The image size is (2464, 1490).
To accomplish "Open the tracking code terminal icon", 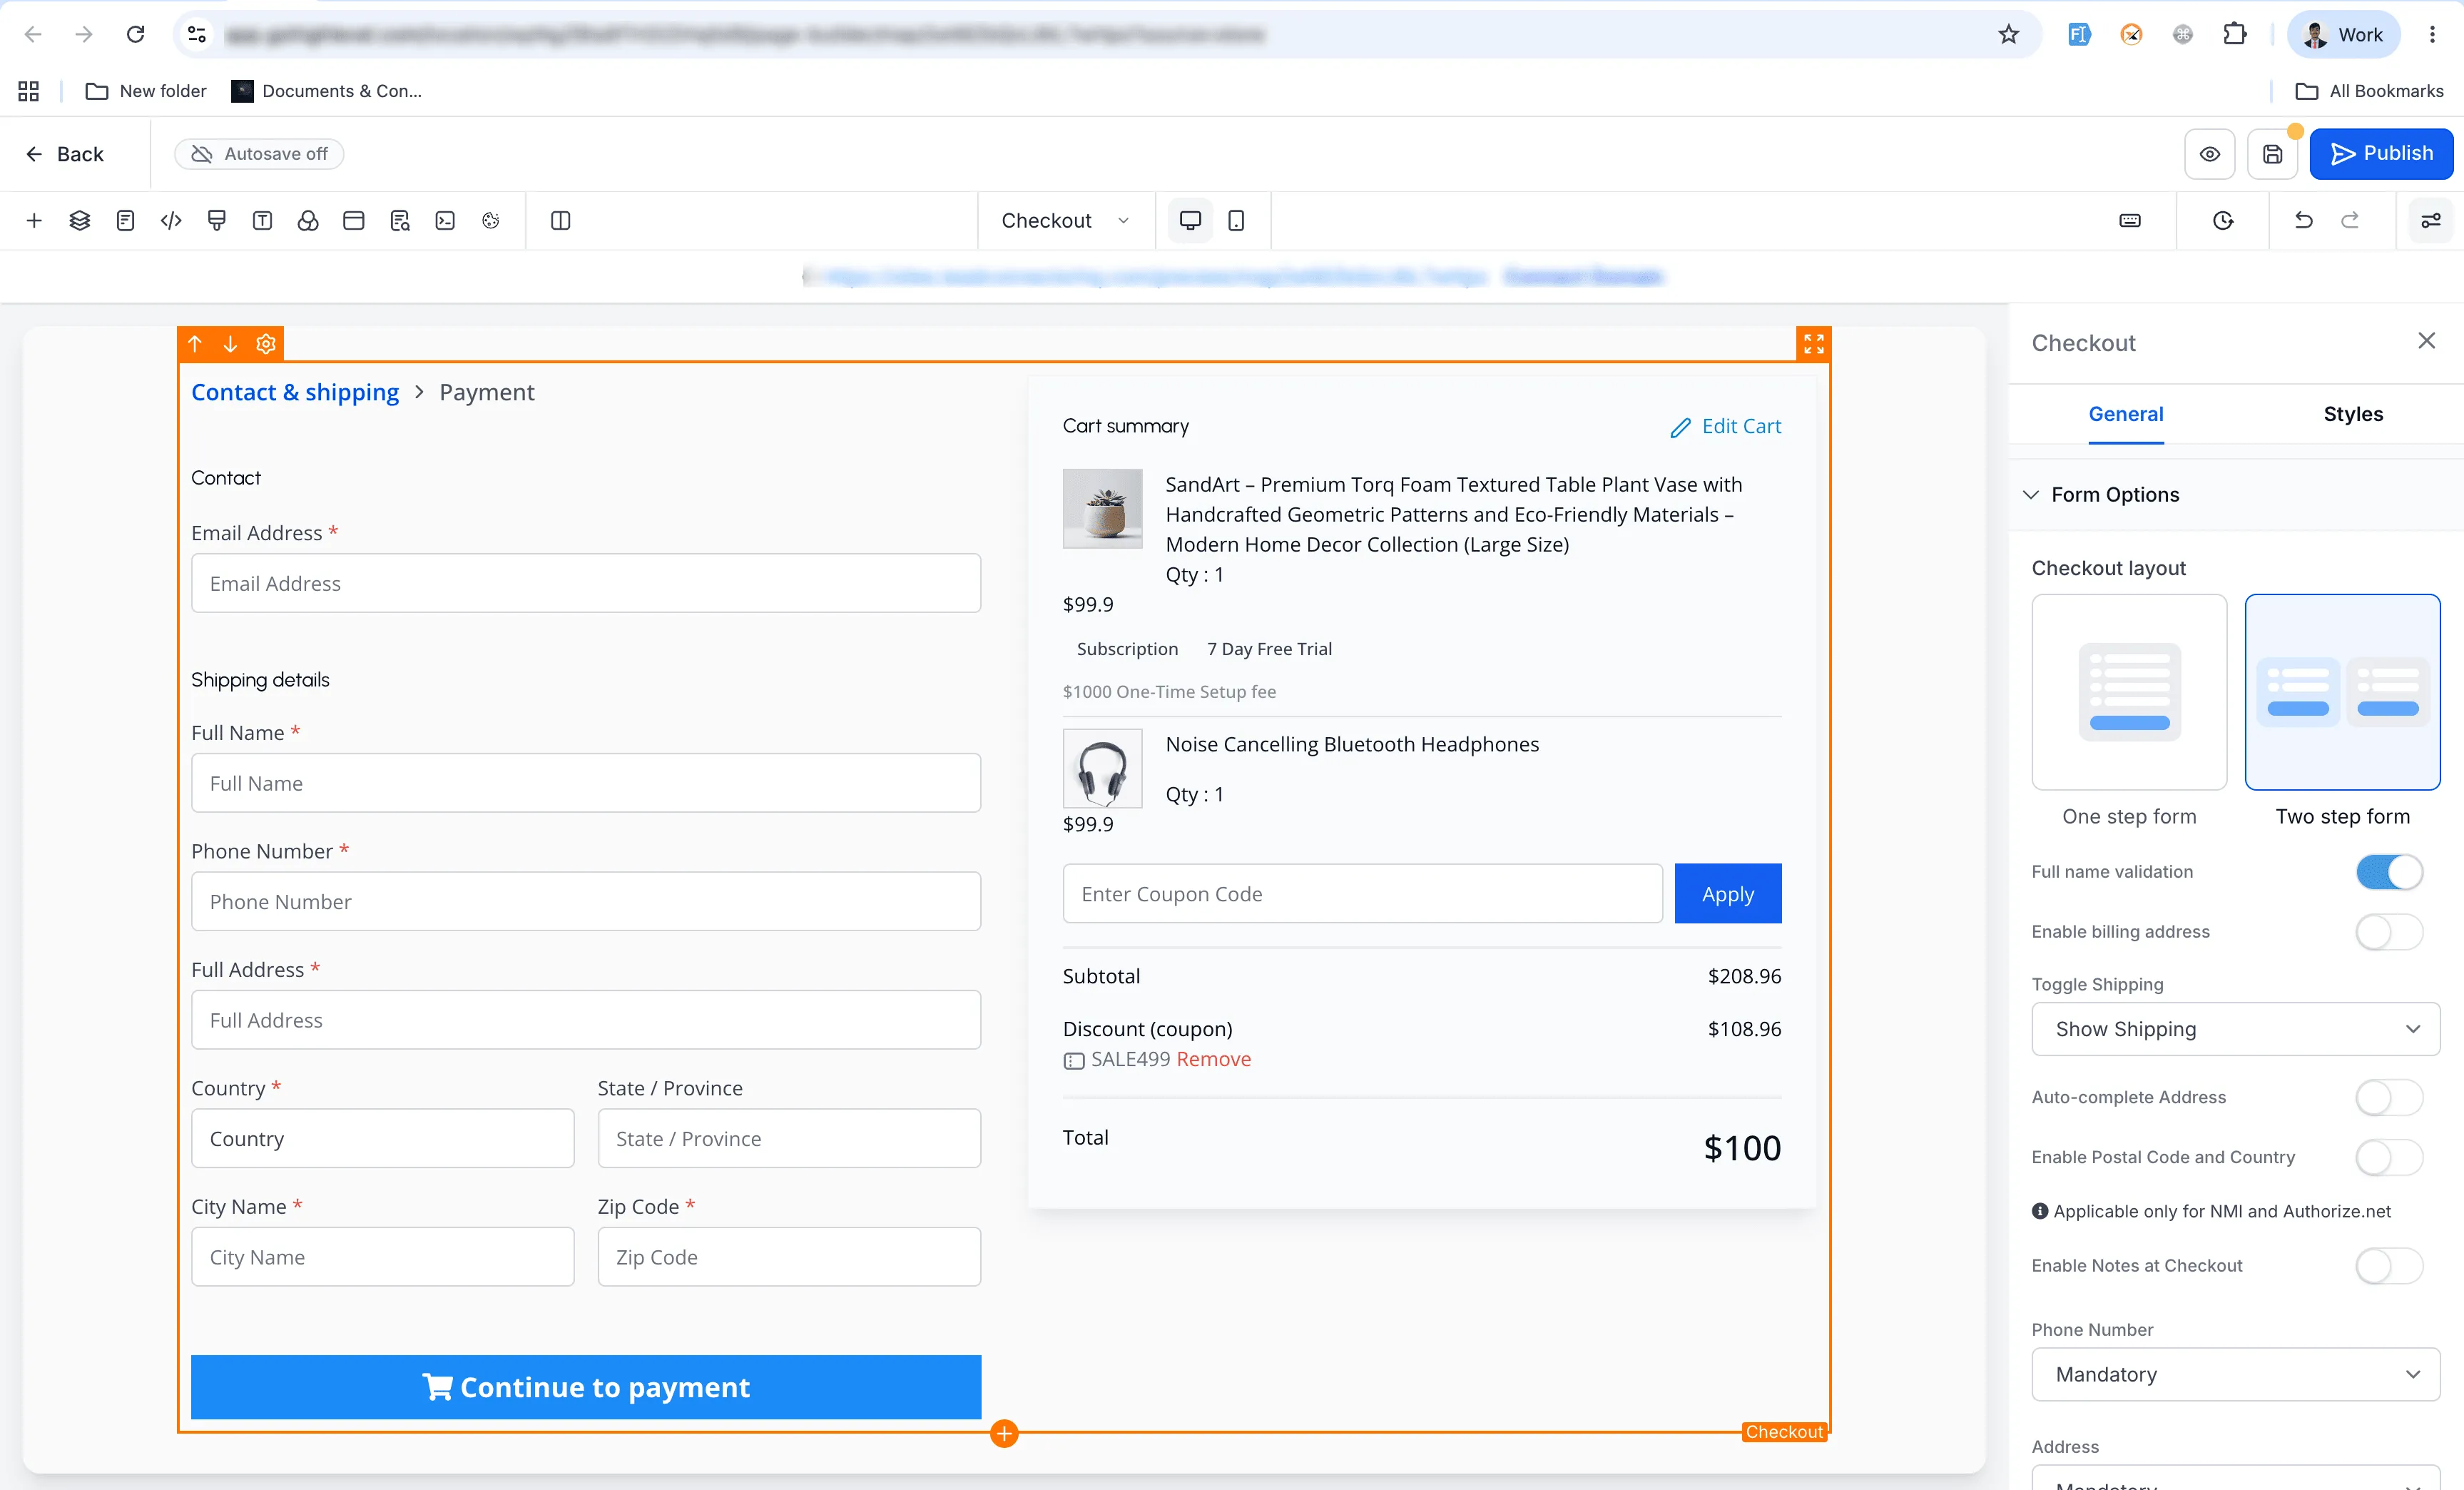I will tap(445, 220).
